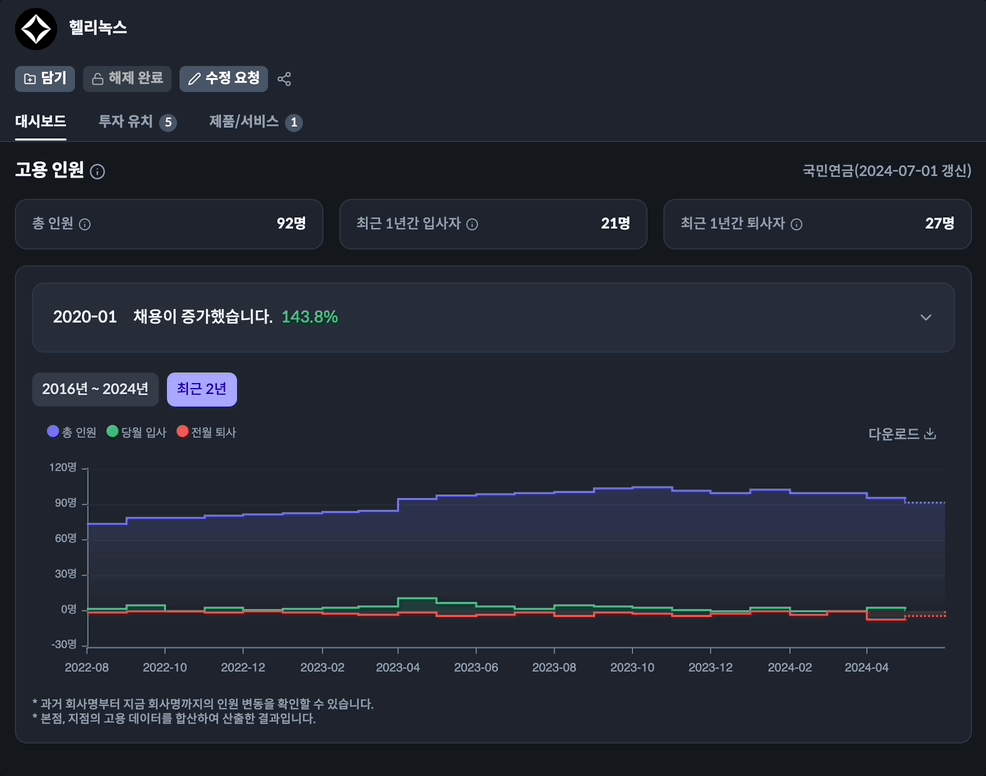Viewport: 986px width, 776px height.
Task: Switch to the 투자 유치 tab
Action: [136, 122]
